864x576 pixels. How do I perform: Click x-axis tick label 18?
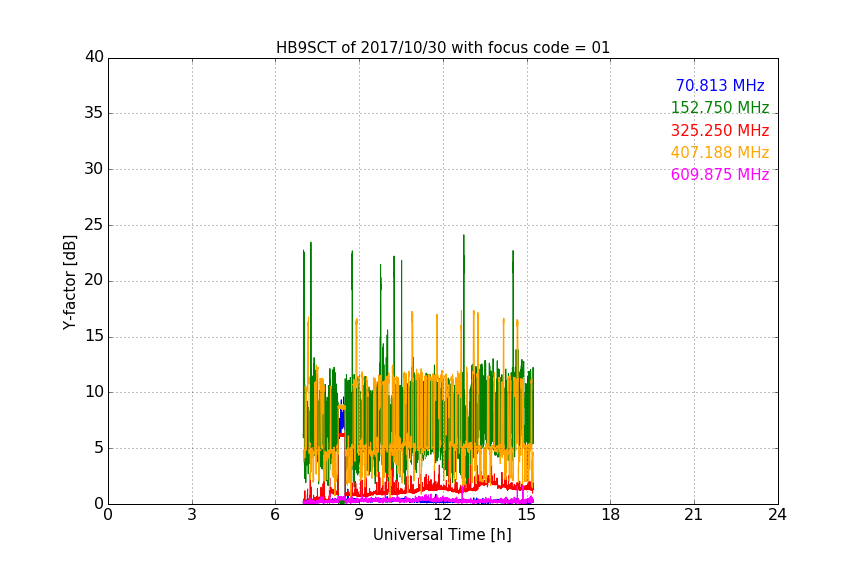(x=611, y=515)
